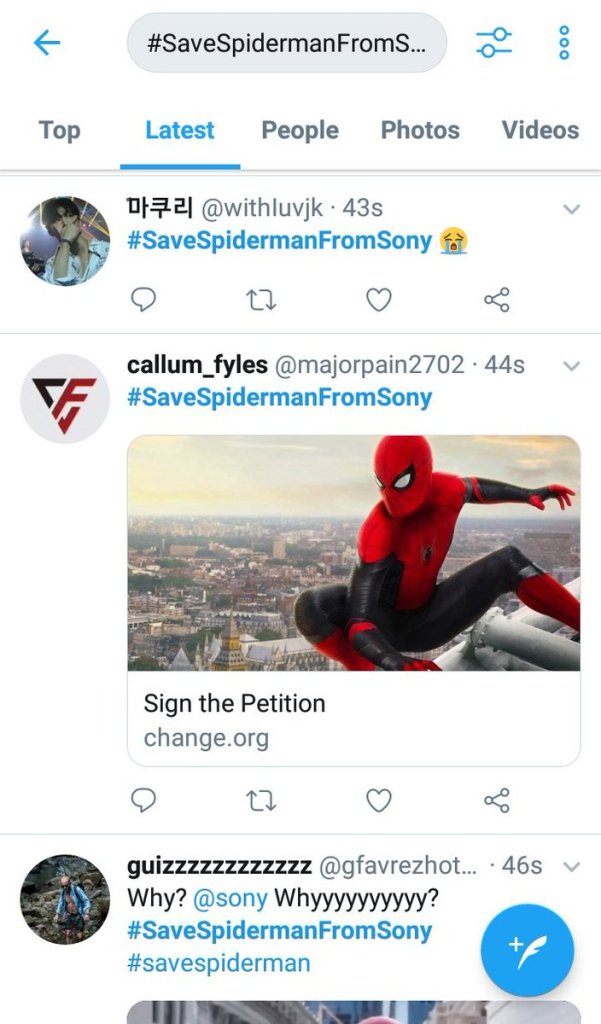
Task: Expand options chevron on withluvjk tweet
Action: [x=572, y=209]
